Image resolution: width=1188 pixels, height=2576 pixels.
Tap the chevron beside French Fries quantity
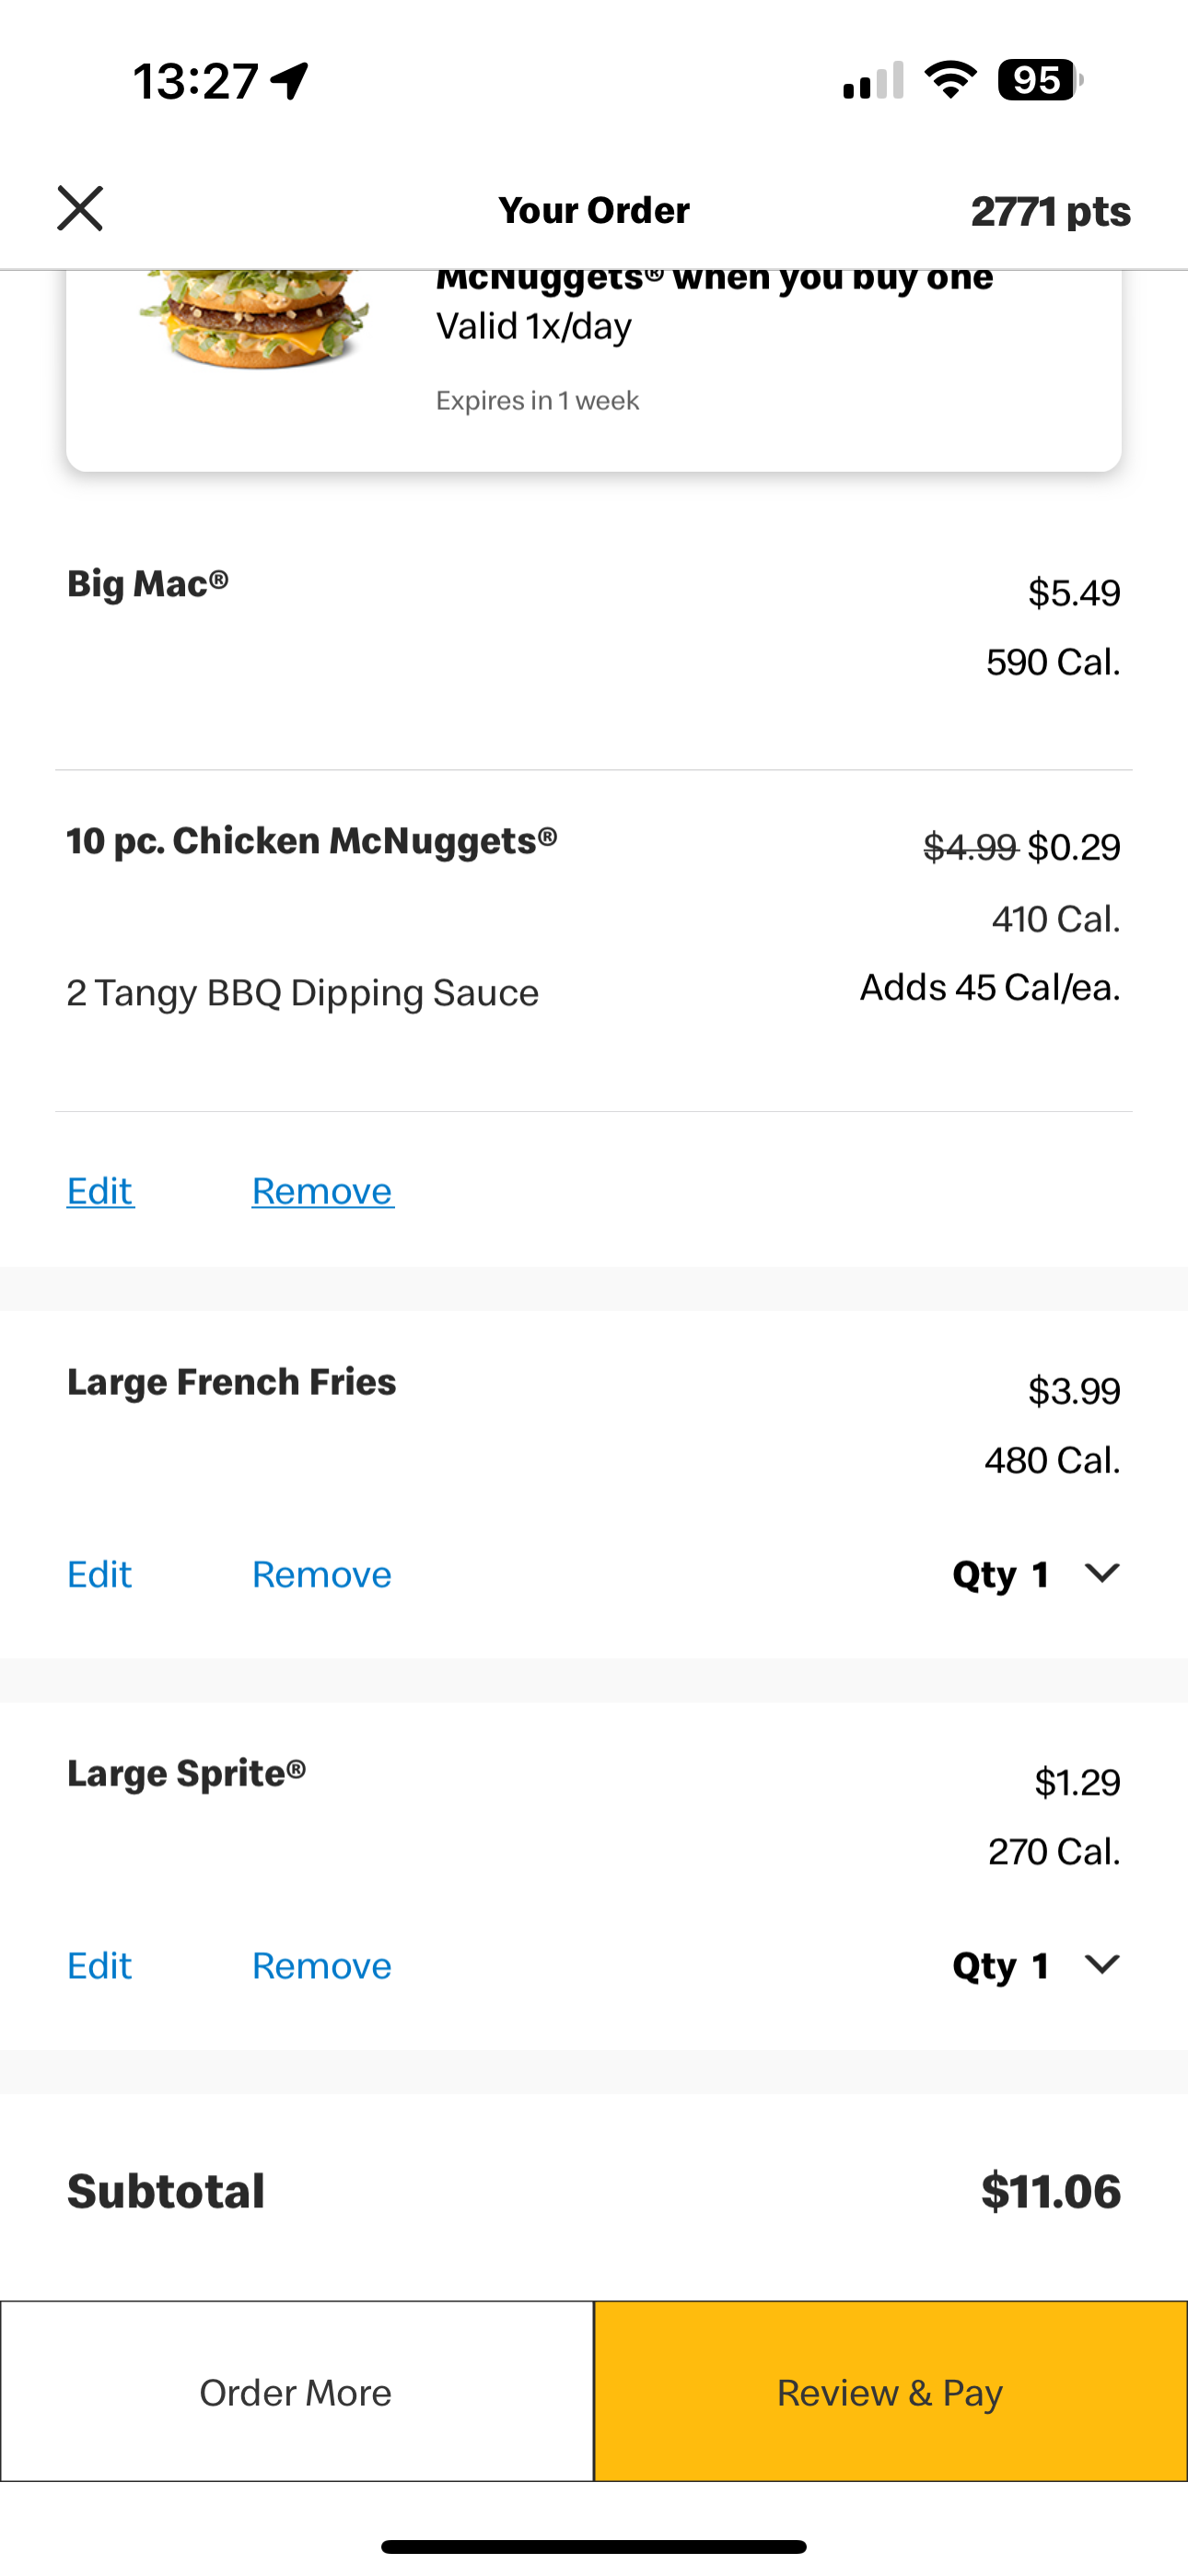[x=1102, y=1573]
